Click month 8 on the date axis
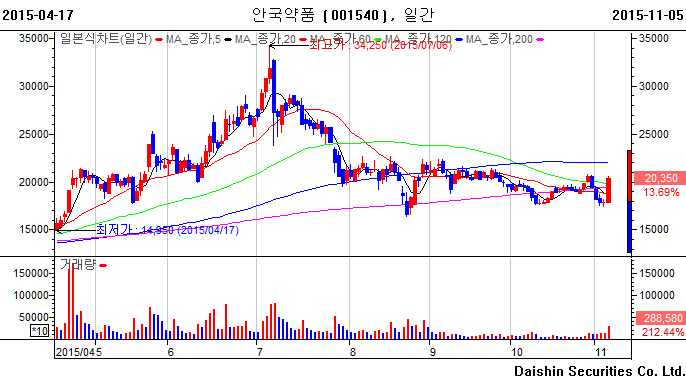The width and height of the screenshot is (686, 383). tap(353, 352)
